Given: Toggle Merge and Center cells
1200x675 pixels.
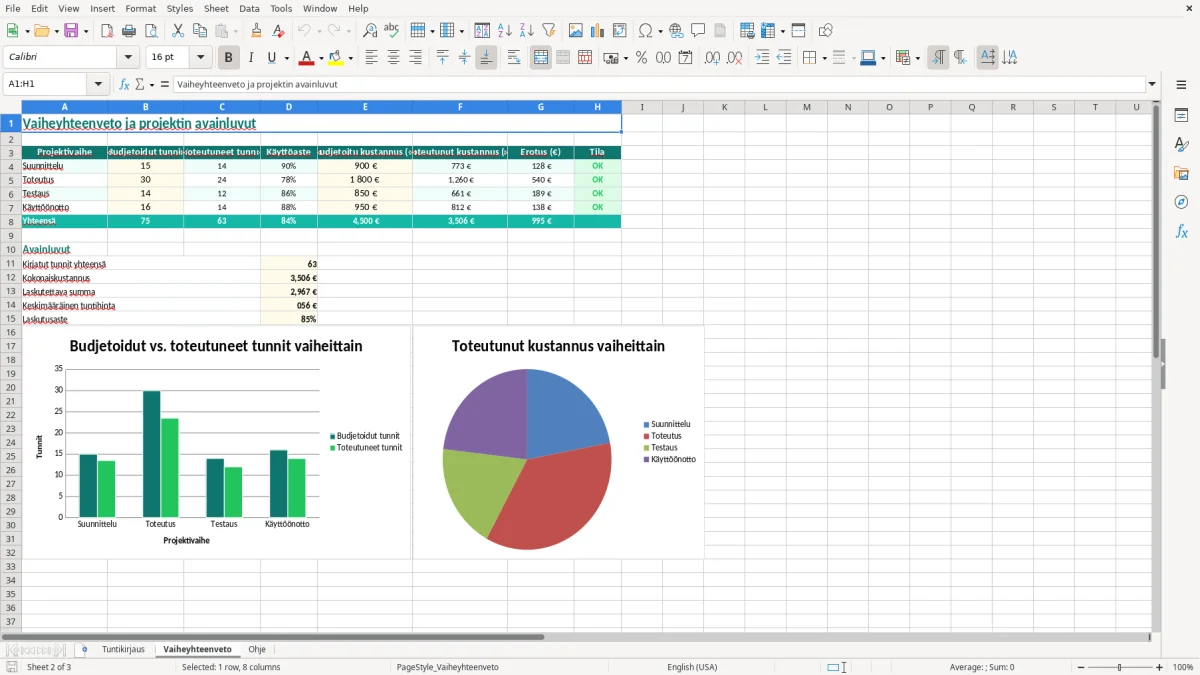Looking at the screenshot, I should coord(541,58).
